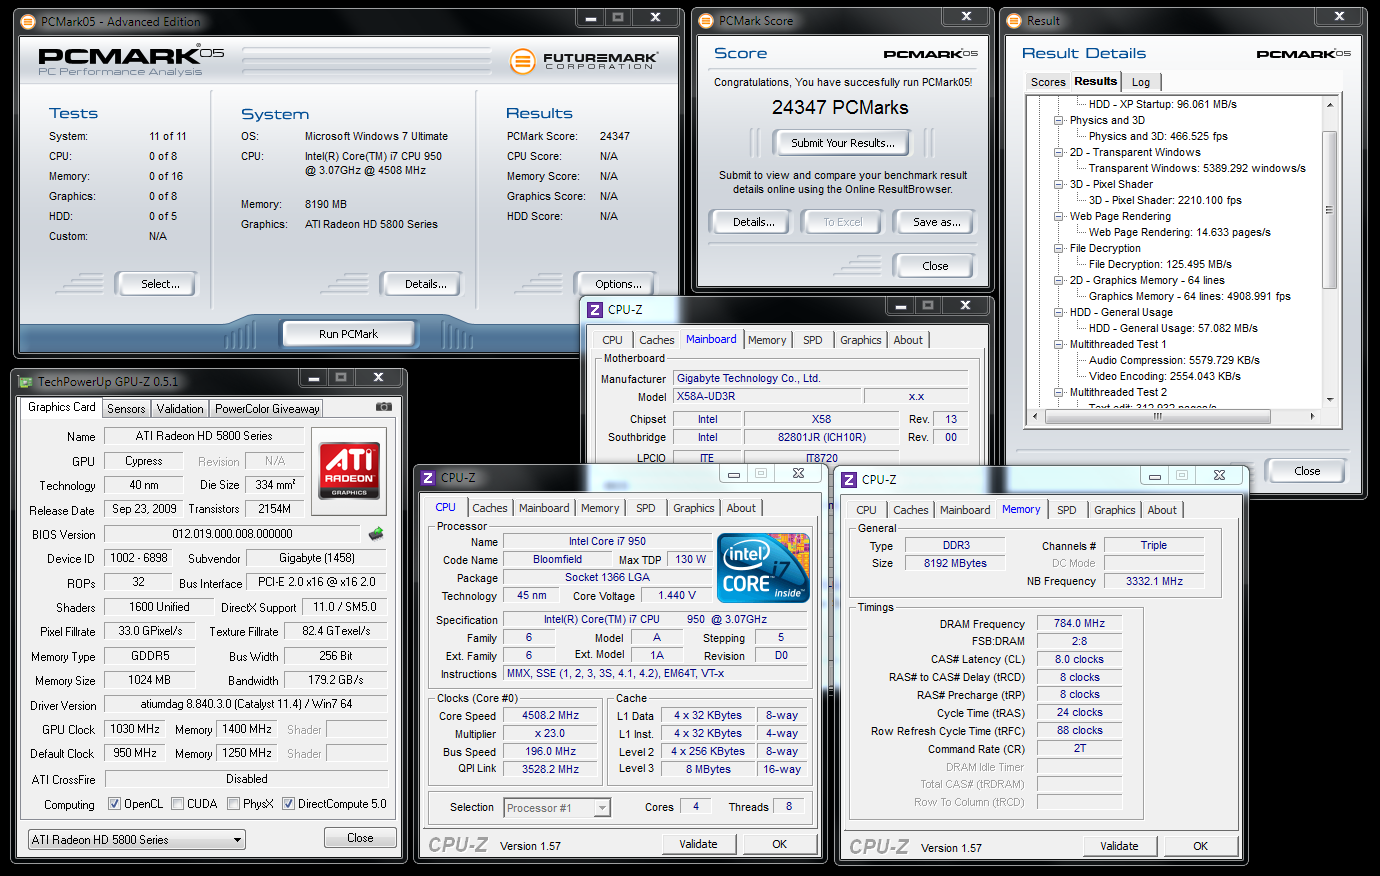Switch to the Scores tab in Result window
Screen dimensions: 1380x876
1048,82
